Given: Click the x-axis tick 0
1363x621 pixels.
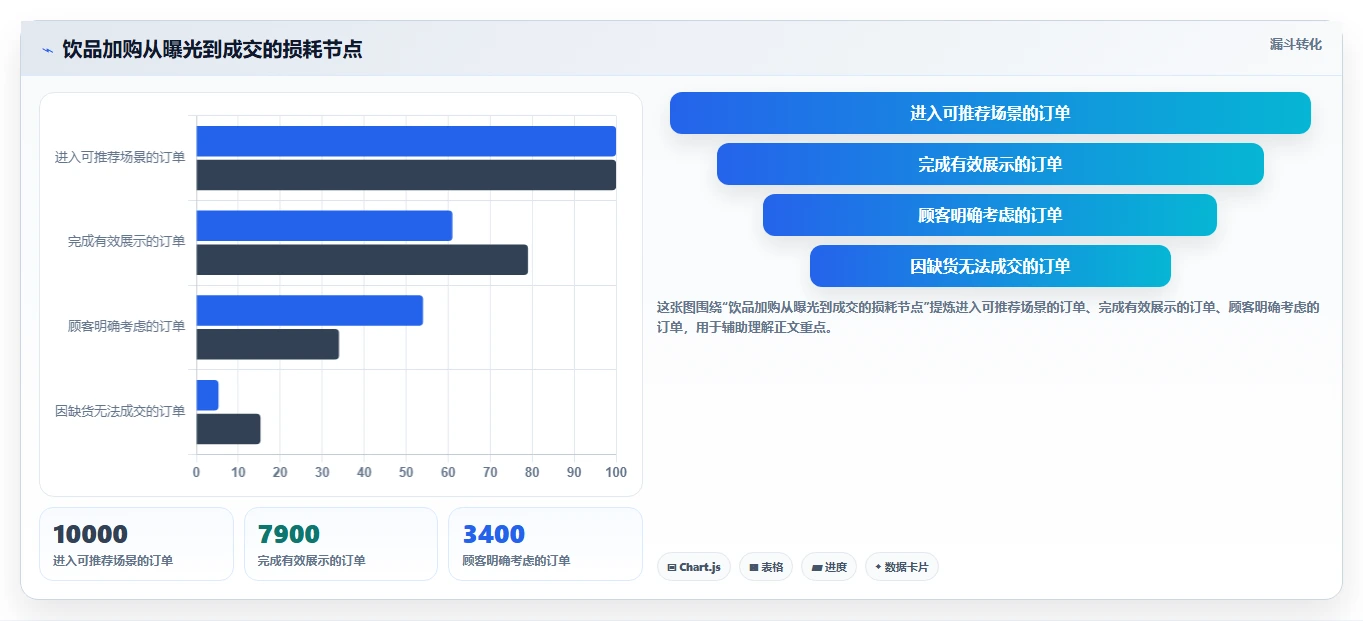Looking at the screenshot, I should pos(196,472).
